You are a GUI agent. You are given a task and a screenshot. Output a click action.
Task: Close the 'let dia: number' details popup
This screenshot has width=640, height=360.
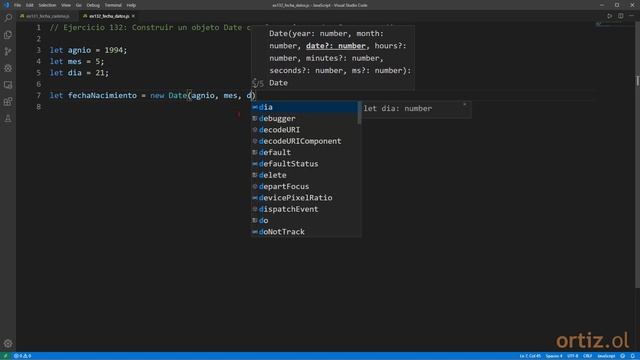[464, 105]
